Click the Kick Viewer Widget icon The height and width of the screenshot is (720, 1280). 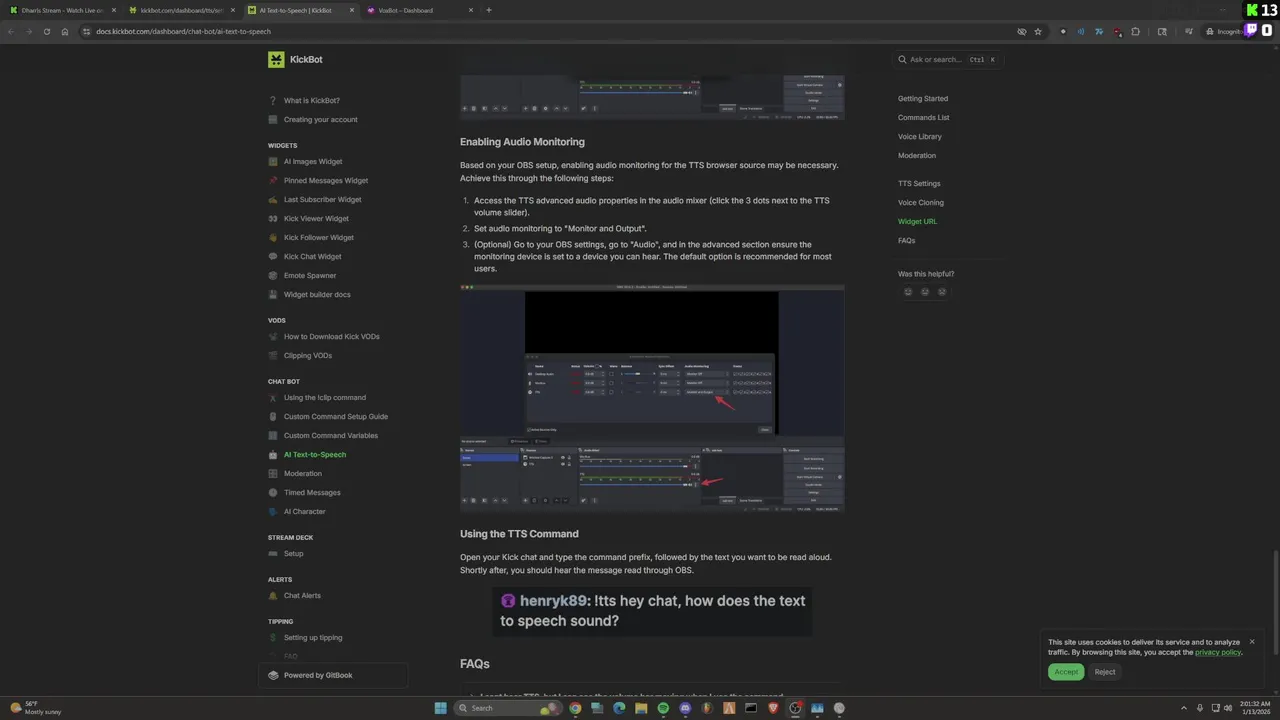273,219
